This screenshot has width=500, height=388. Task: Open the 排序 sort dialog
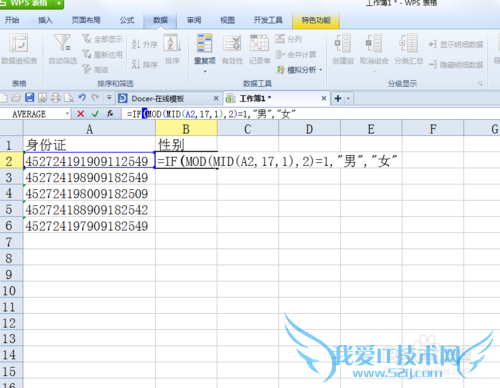pos(172,49)
